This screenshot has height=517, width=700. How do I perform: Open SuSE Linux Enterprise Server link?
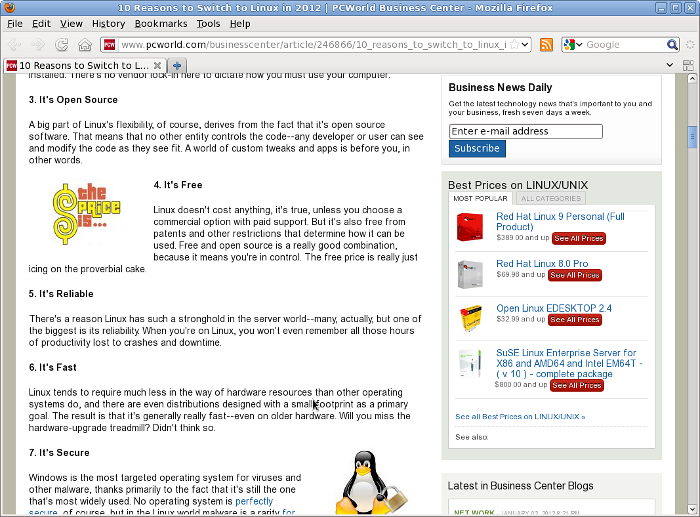tap(569, 363)
